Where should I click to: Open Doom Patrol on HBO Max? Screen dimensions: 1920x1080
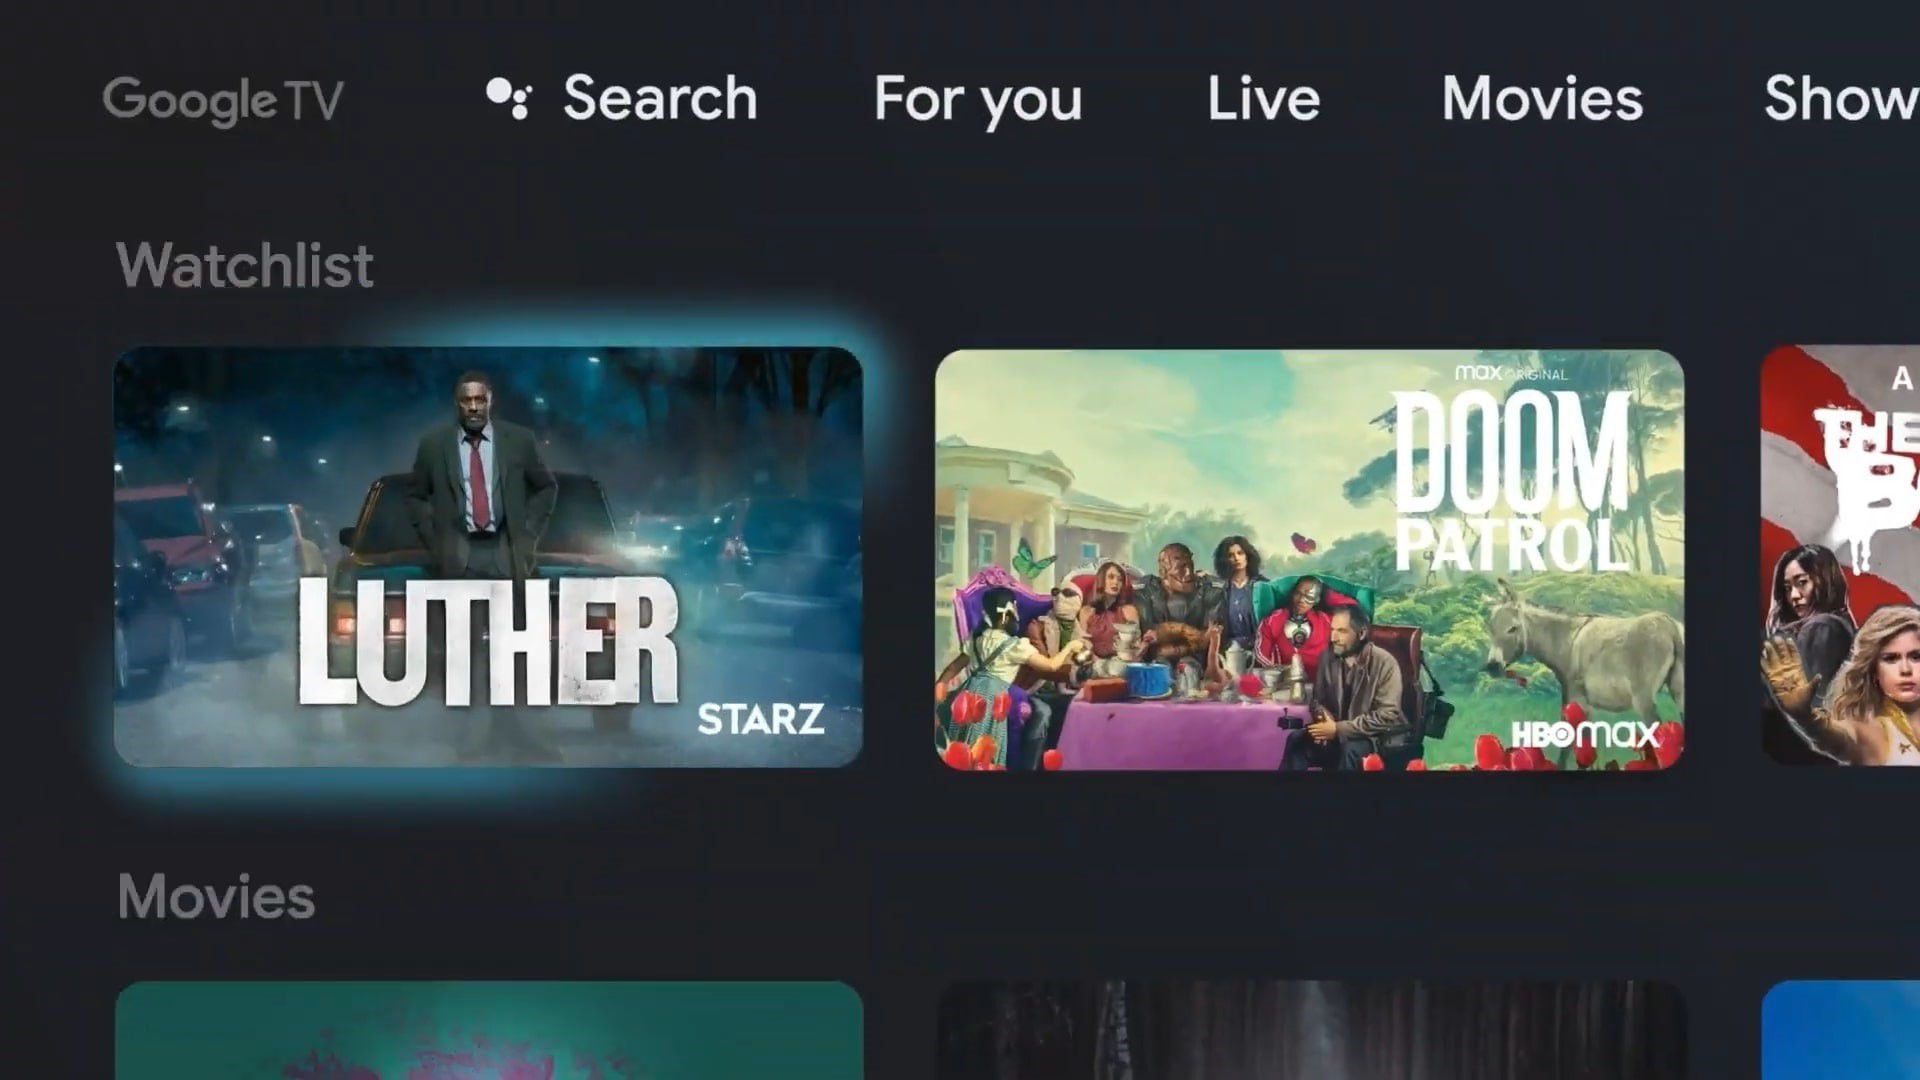pyautogui.click(x=1311, y=562)
